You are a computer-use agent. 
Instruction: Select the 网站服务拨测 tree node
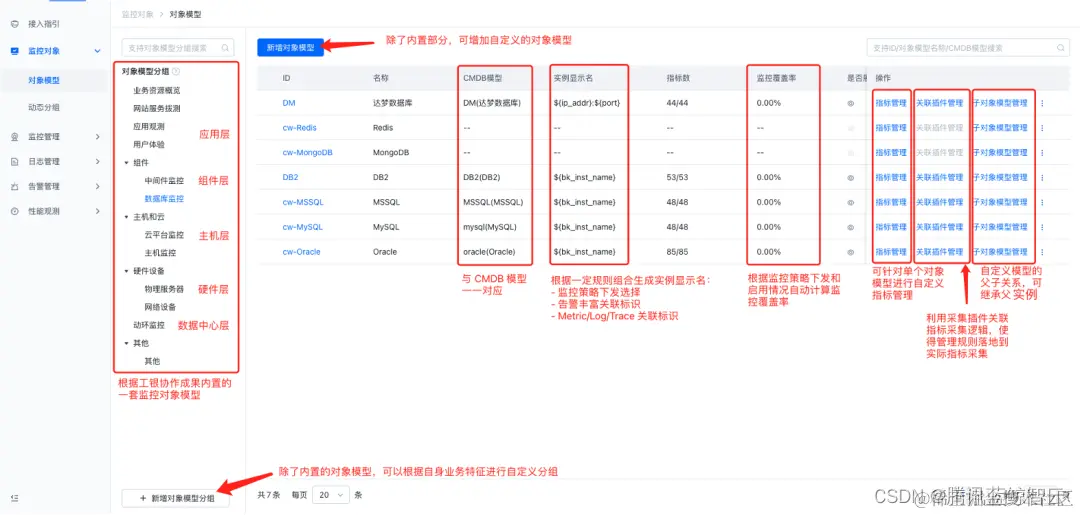[x=157, y=109]
